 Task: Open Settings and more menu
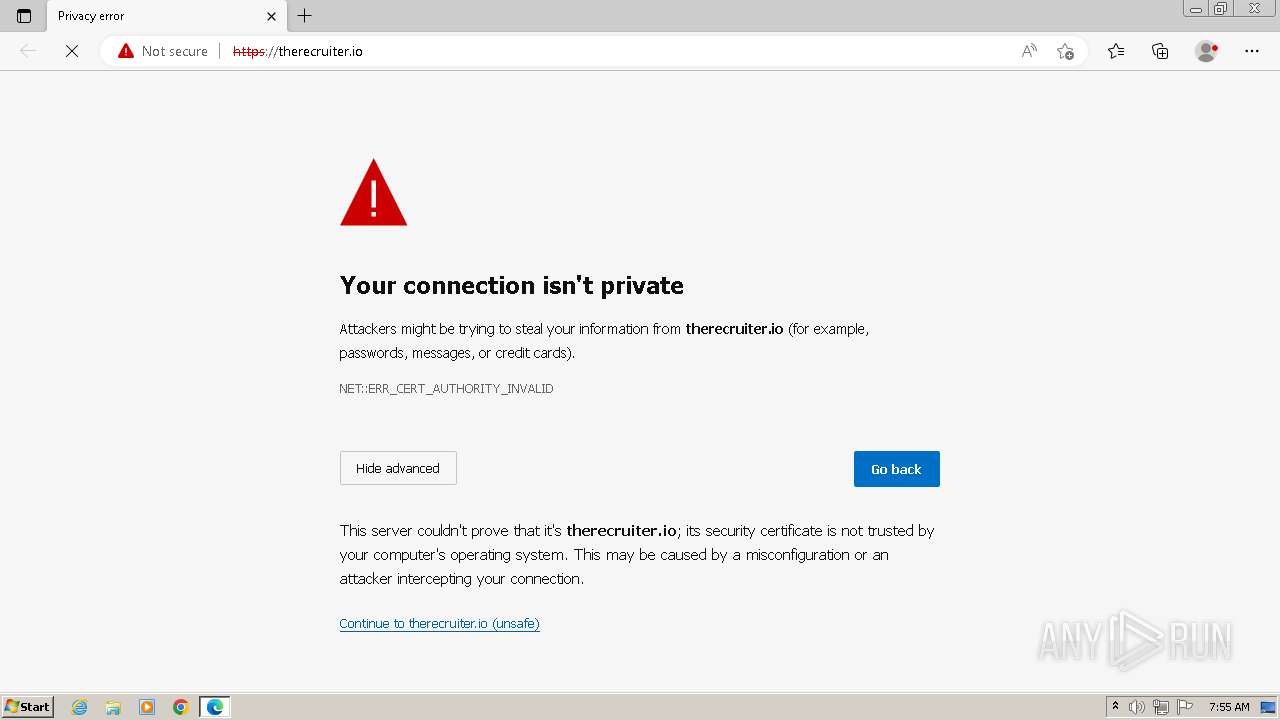pyautogui.click(x=1252, y=51)
